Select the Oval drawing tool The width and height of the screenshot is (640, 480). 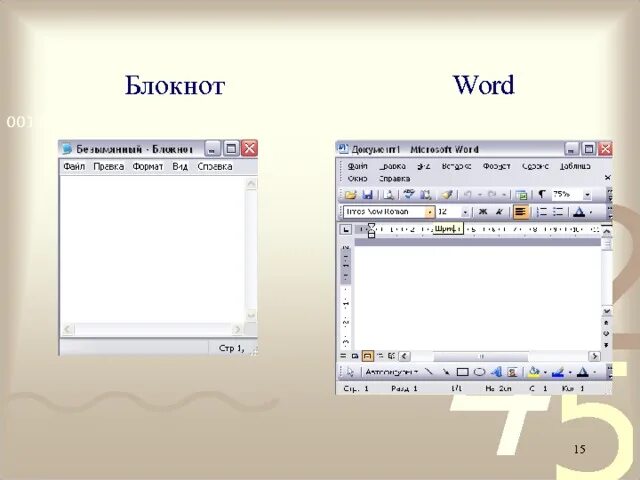point(479,372)
